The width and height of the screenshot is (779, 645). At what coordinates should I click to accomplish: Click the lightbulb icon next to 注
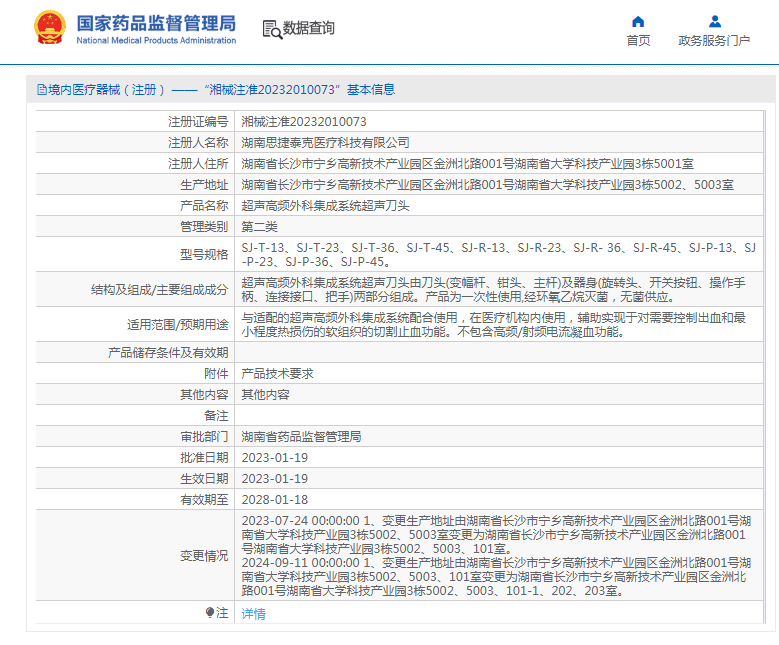coord(210,612)
